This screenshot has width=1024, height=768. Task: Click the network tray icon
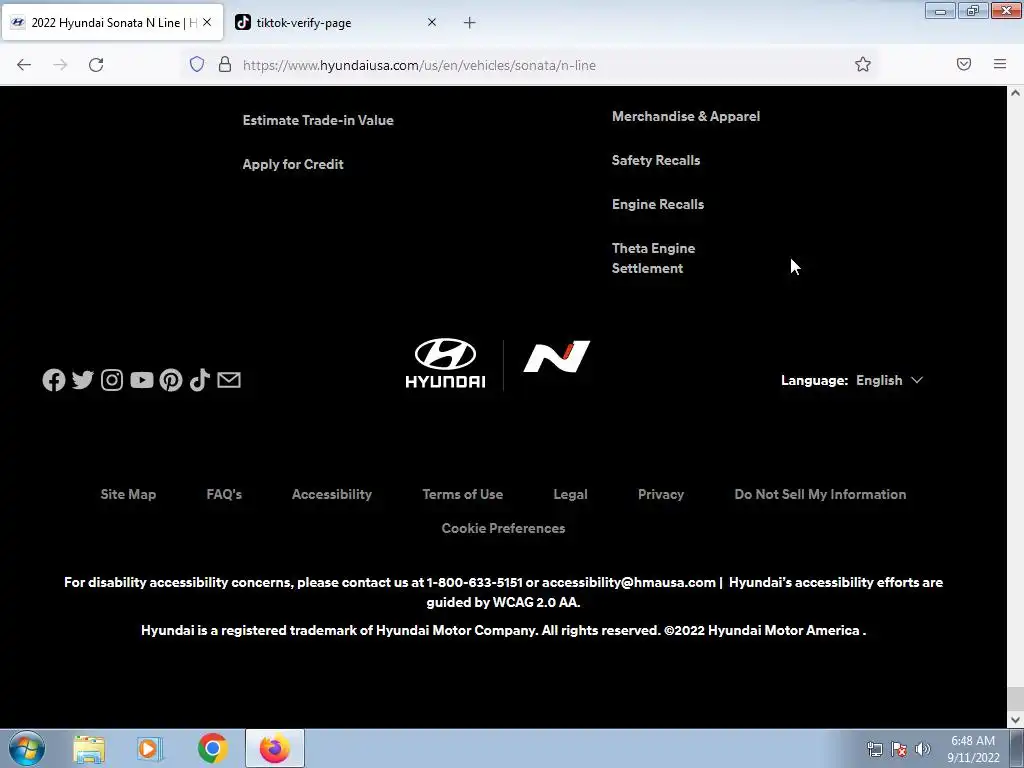tap(874, 749)
